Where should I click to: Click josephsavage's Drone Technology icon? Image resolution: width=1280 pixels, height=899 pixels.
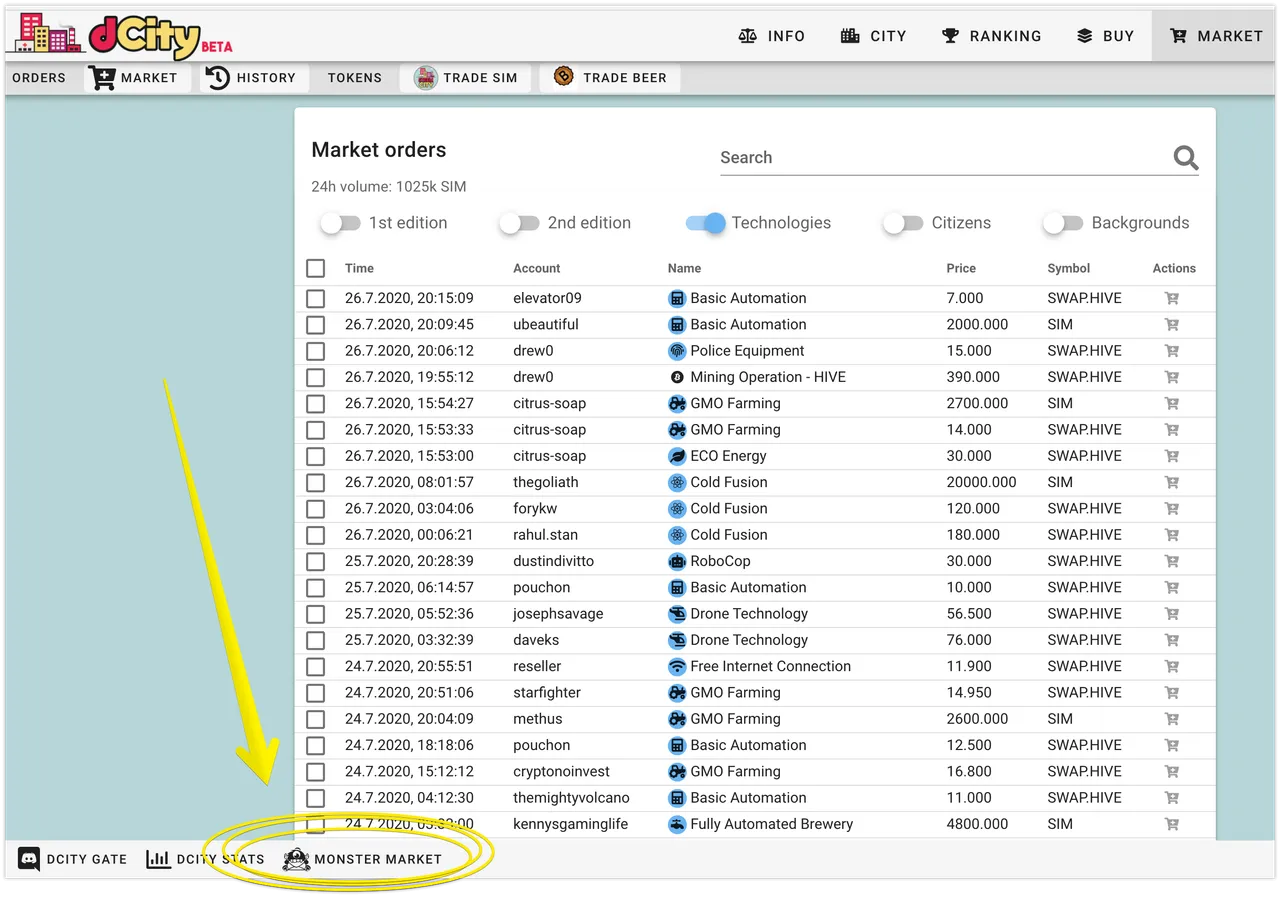click(677, 614)
